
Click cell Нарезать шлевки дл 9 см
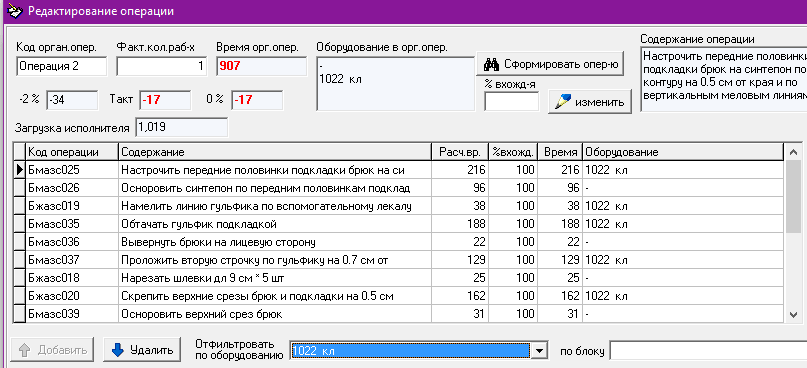[x=274, y=278]
